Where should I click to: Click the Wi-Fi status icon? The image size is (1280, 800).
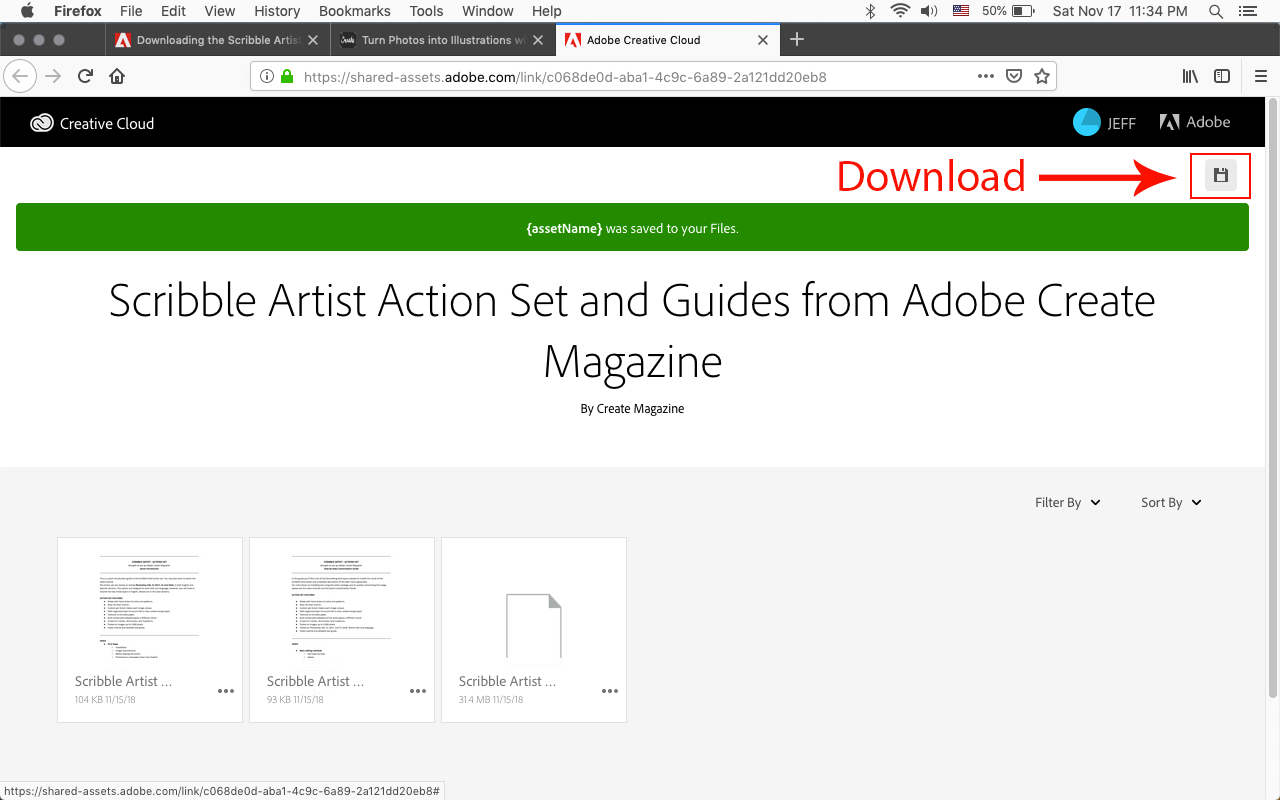900,11
